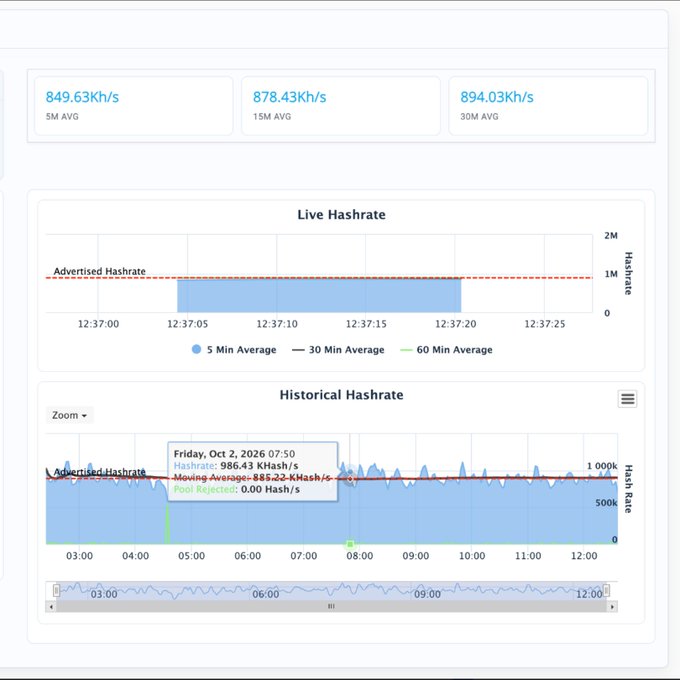
Task: Click the 2M axis label in Live chart
Action: [x=611, y=235]
